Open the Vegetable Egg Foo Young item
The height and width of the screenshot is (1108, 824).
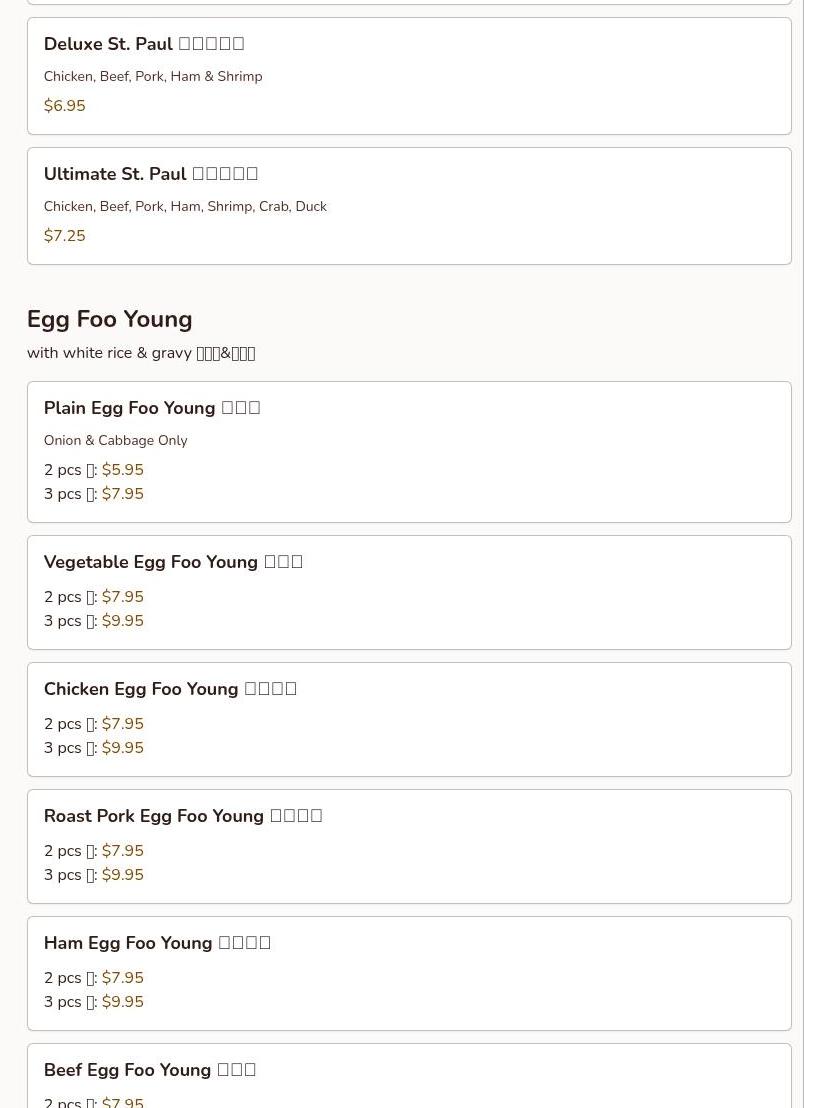point(173,562)
